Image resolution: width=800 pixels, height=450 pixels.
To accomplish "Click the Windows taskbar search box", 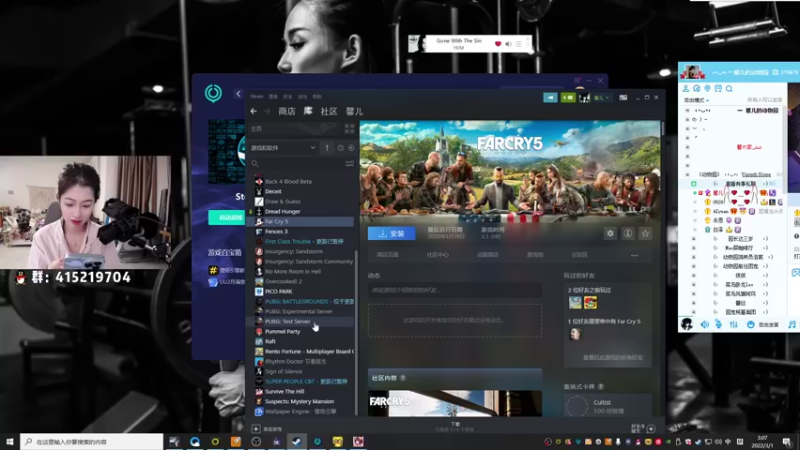I will click(92, 441).
